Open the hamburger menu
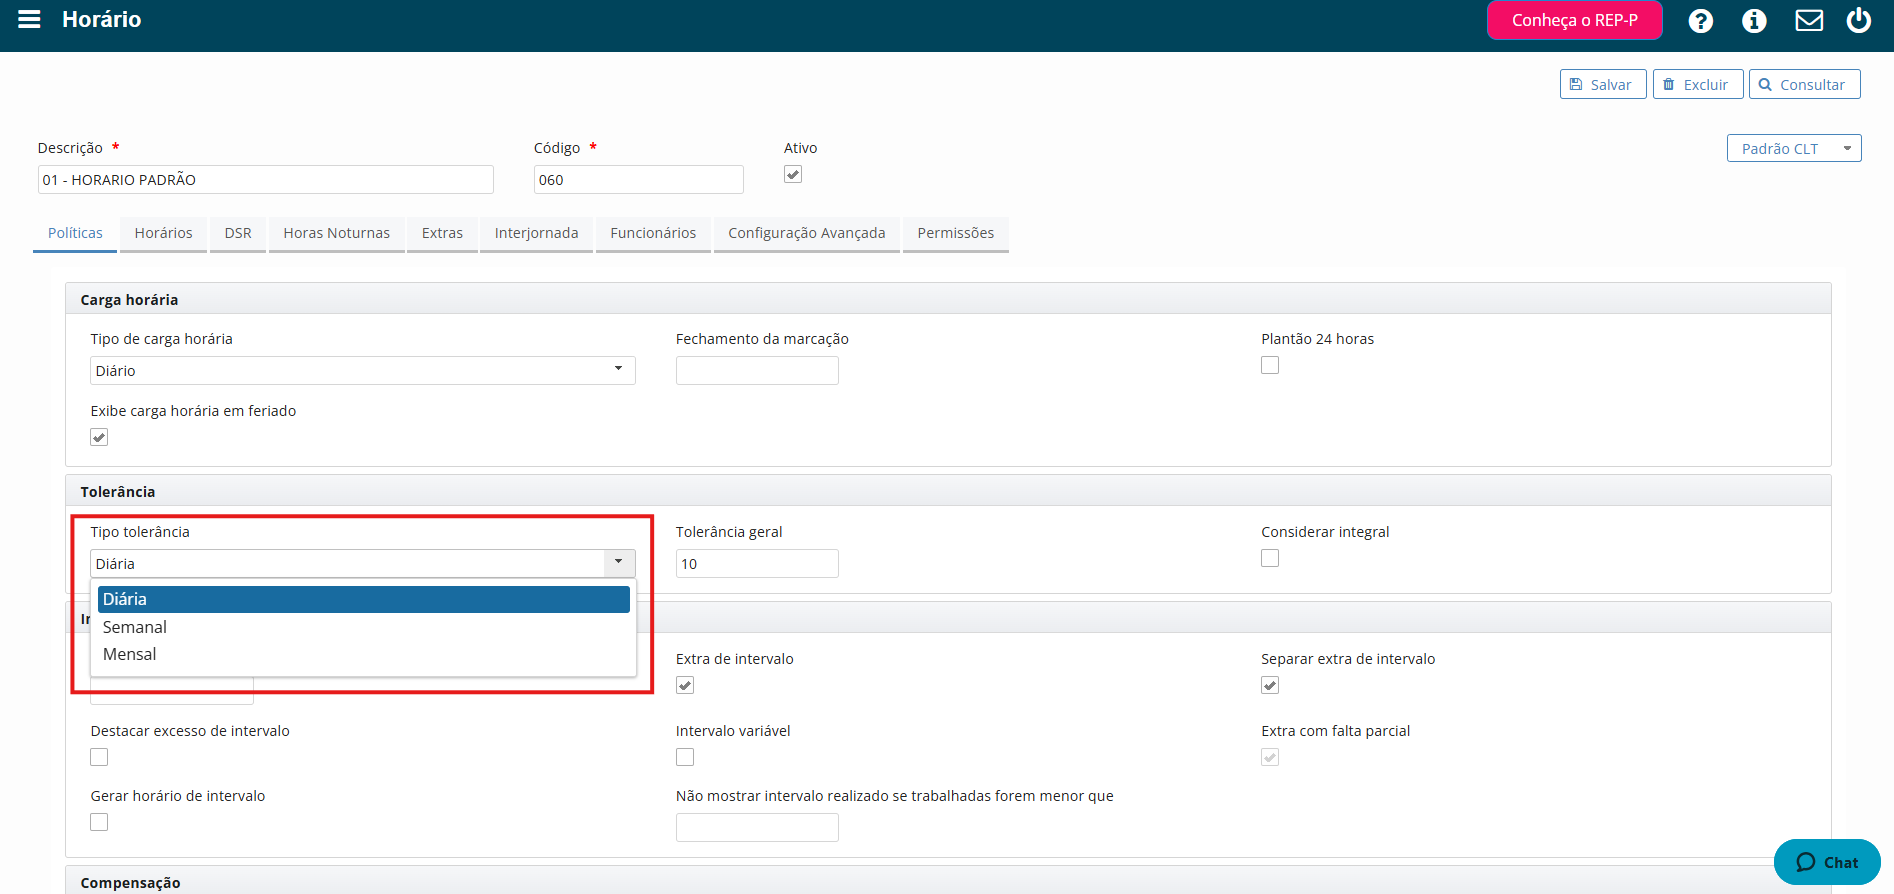The width and height of the screenshot is (1894, 894). [x=29, y=19]
